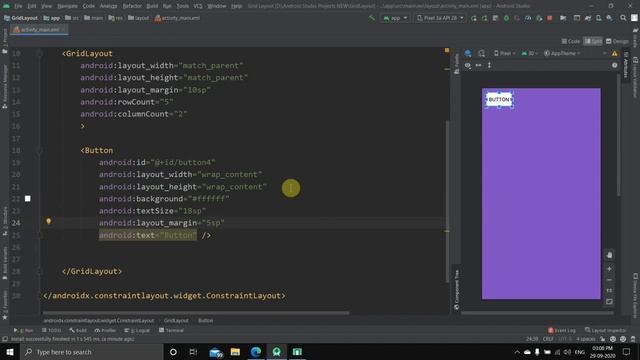Click the design help question icon
The width and height of the screenshot is (640, 360).
coord(615,65)
